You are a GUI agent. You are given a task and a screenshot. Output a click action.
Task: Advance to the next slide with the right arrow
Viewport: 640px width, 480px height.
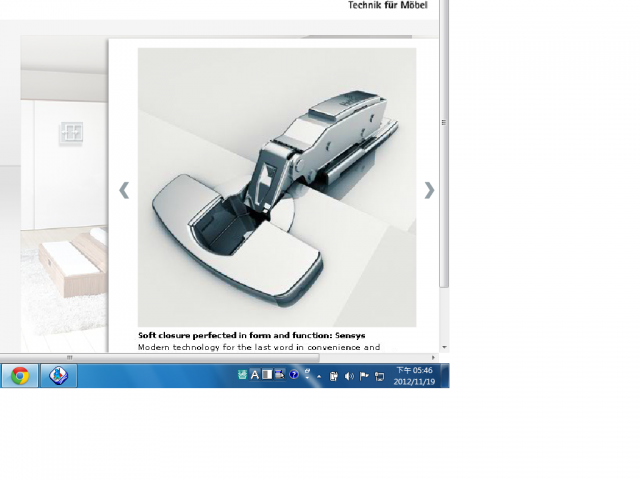pyautogui.click(x=429, y=190)
